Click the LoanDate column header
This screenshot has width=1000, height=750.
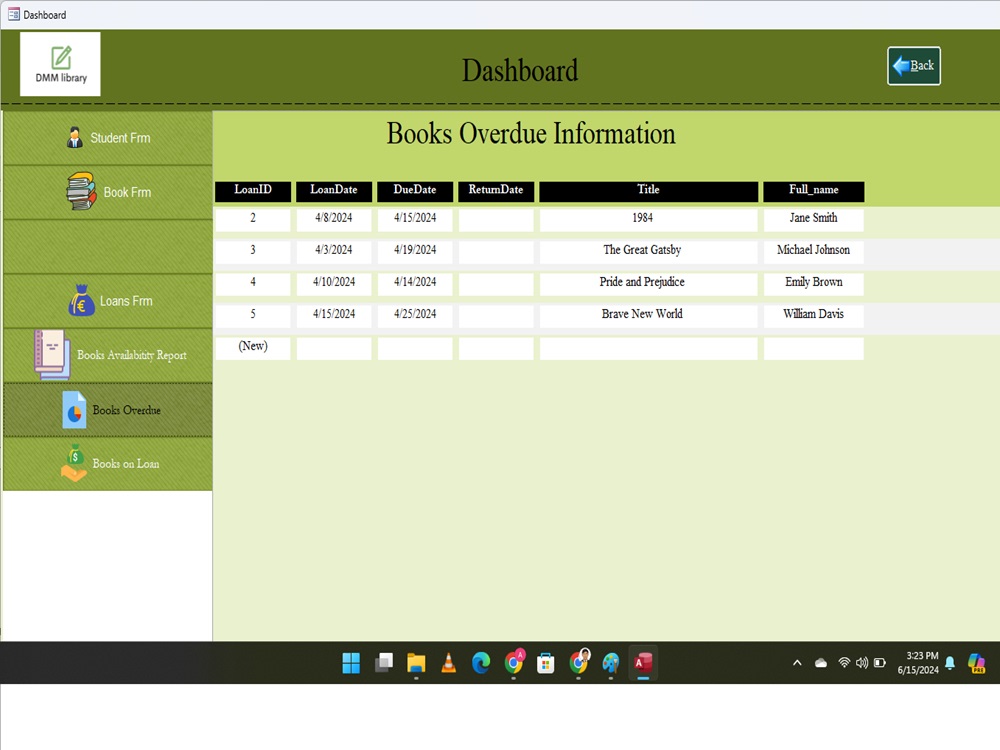[334, 191]
